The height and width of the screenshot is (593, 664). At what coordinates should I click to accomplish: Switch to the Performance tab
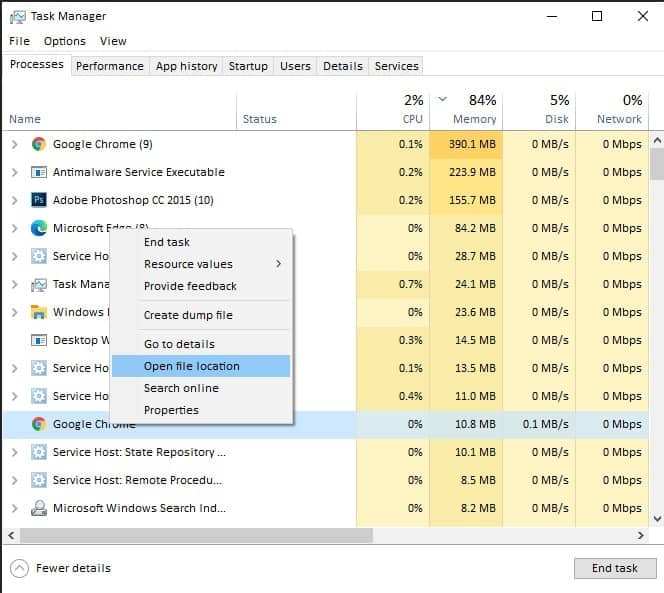pyautogui.click(x=110, y=66)
